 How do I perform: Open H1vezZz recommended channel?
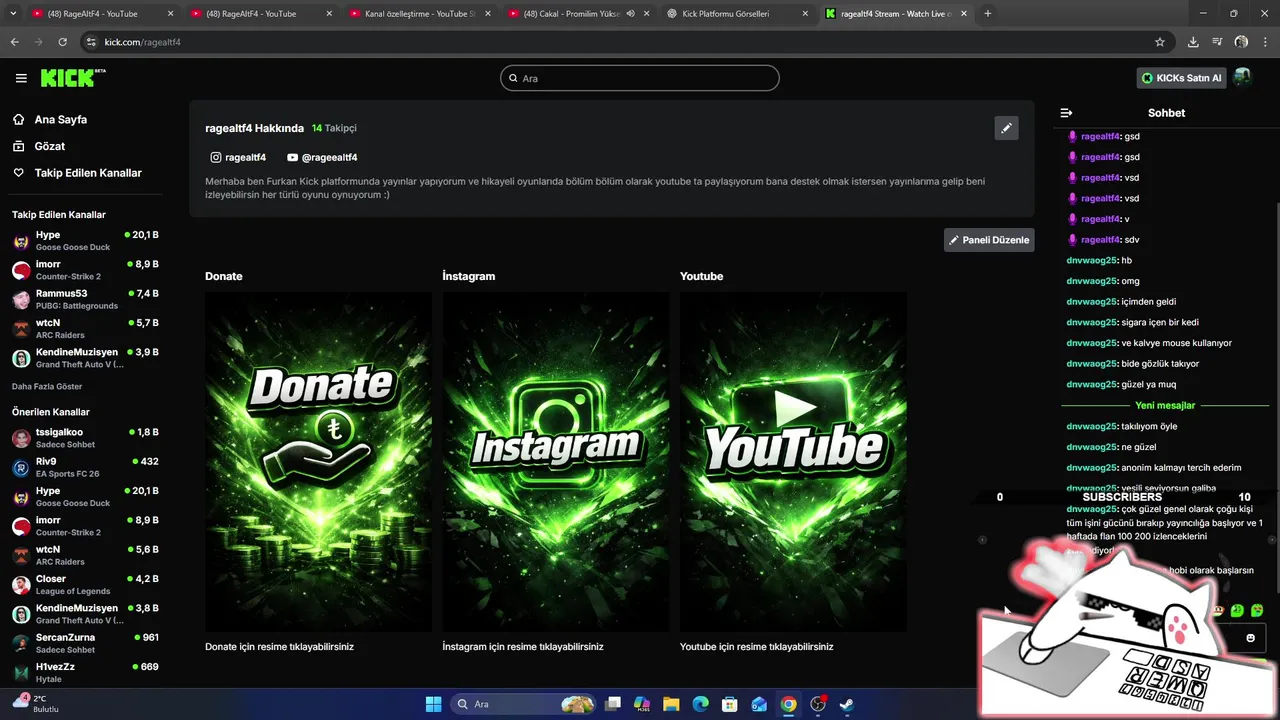(x=85, y=672)
